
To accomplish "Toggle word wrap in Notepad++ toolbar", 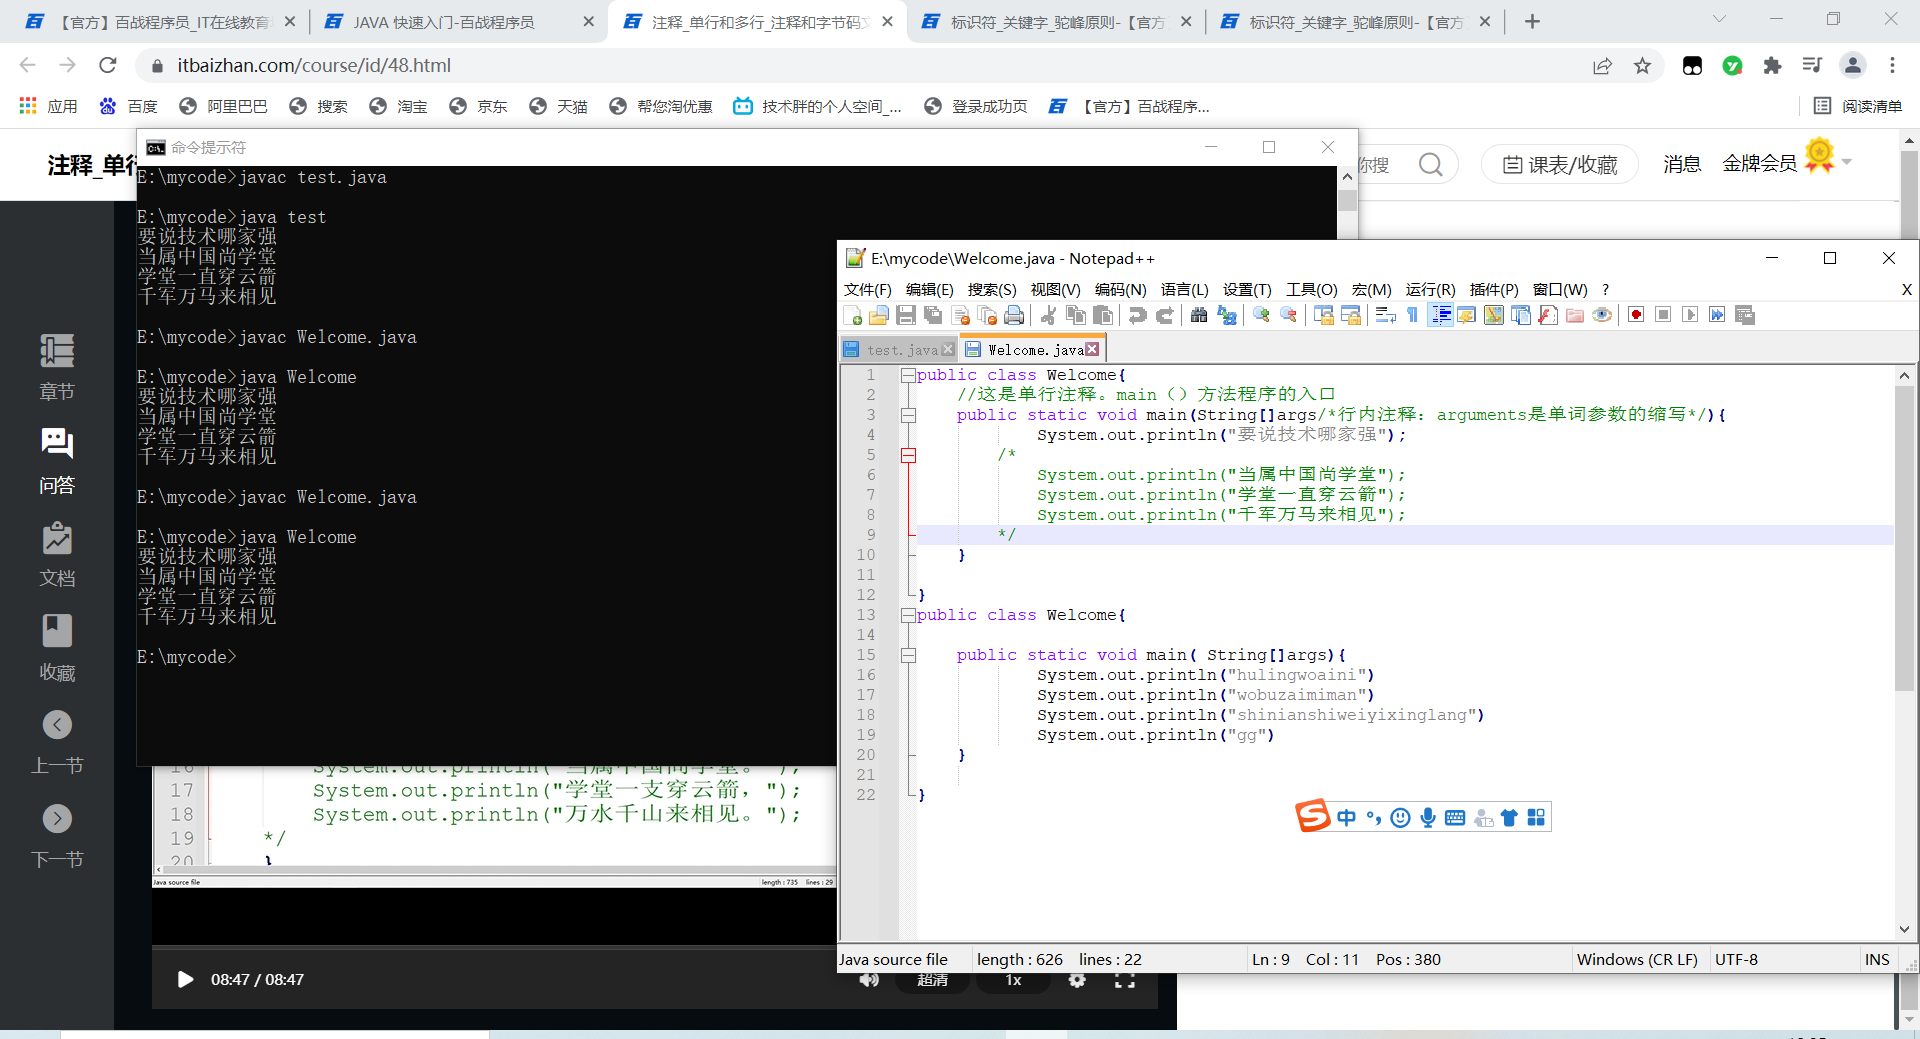I will 1385,316.
